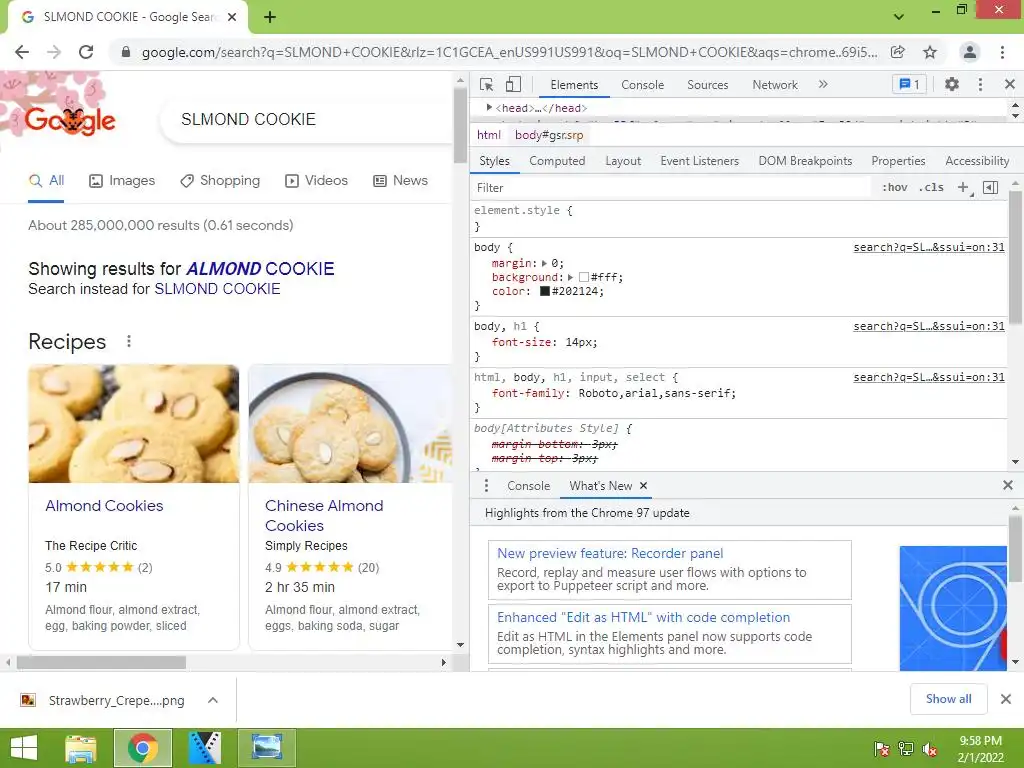The width and height of the screenshot is (1024, 768).
Task: Open the first search?q source link
Action: coord(929,247)
